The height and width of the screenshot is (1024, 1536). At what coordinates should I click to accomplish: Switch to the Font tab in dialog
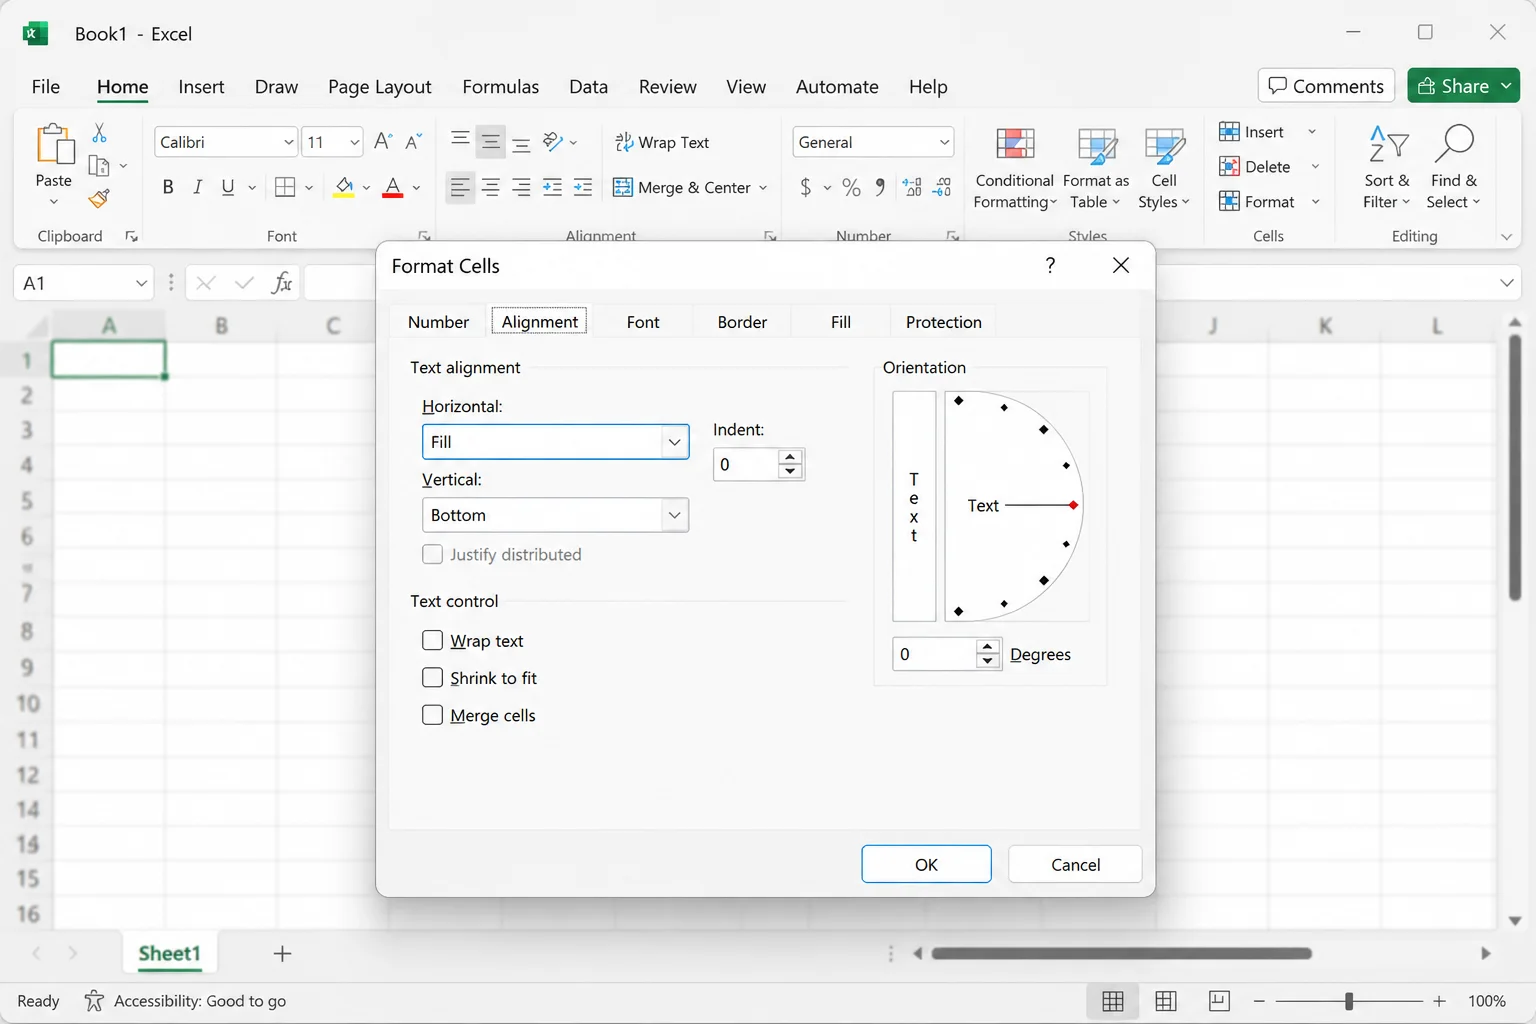(643, 322)
